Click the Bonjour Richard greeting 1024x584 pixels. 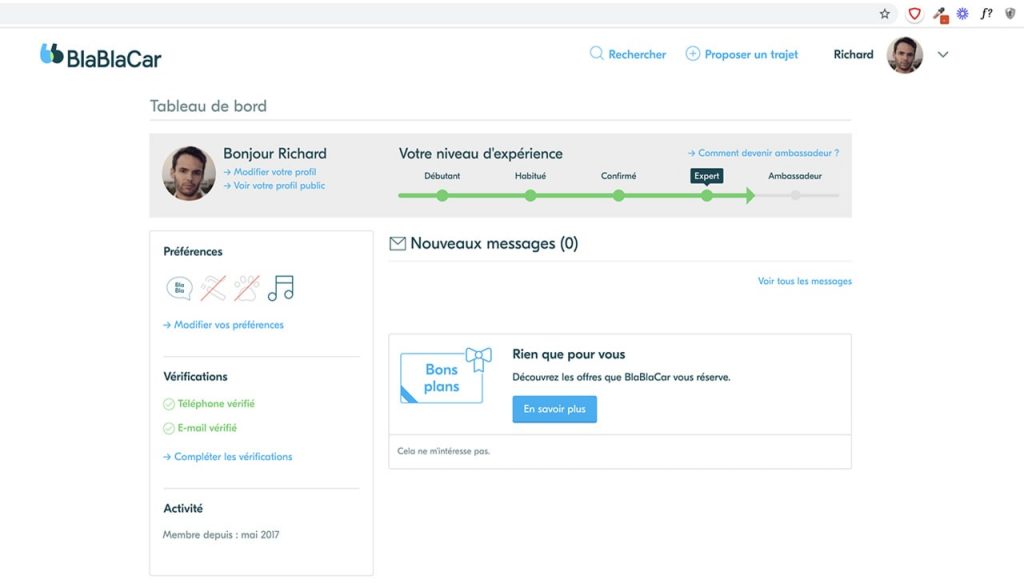(275, 154)
